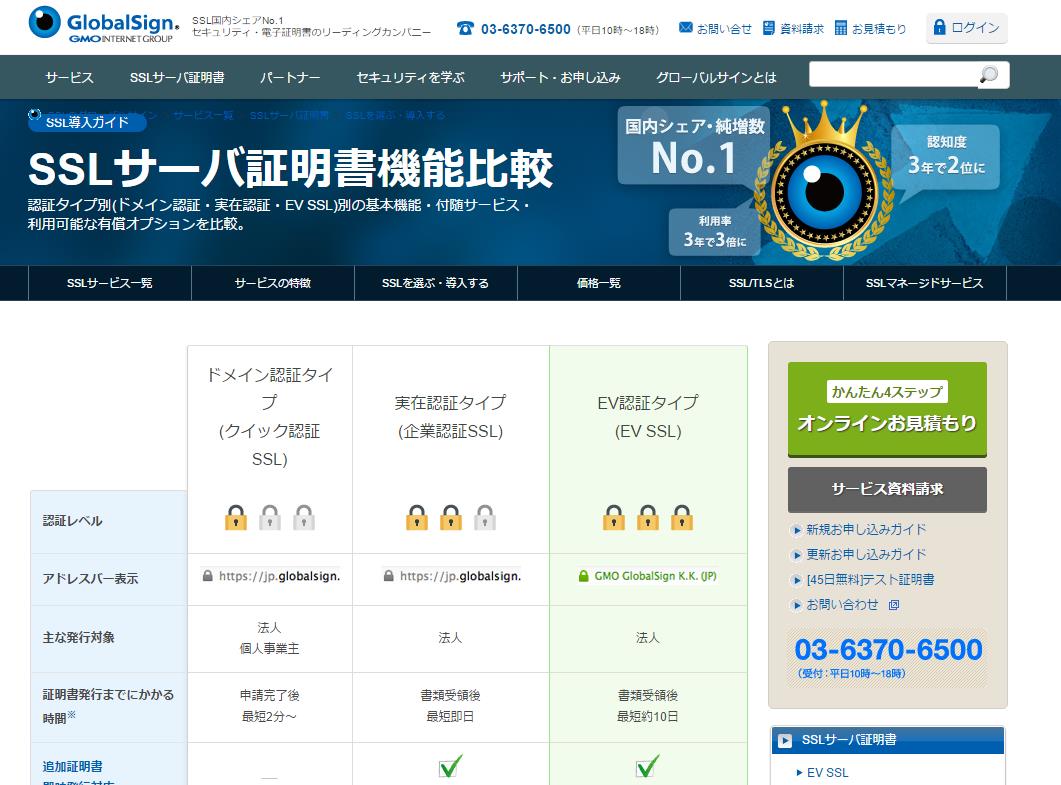The image size is (1061, 785).
Task: Open the お問い合せ header link
Action: click(724, 29)
